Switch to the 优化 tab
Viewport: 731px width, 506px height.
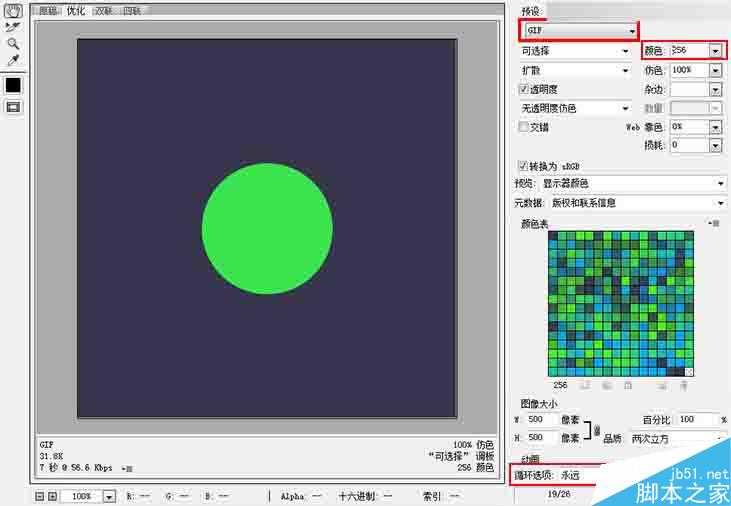76,11
